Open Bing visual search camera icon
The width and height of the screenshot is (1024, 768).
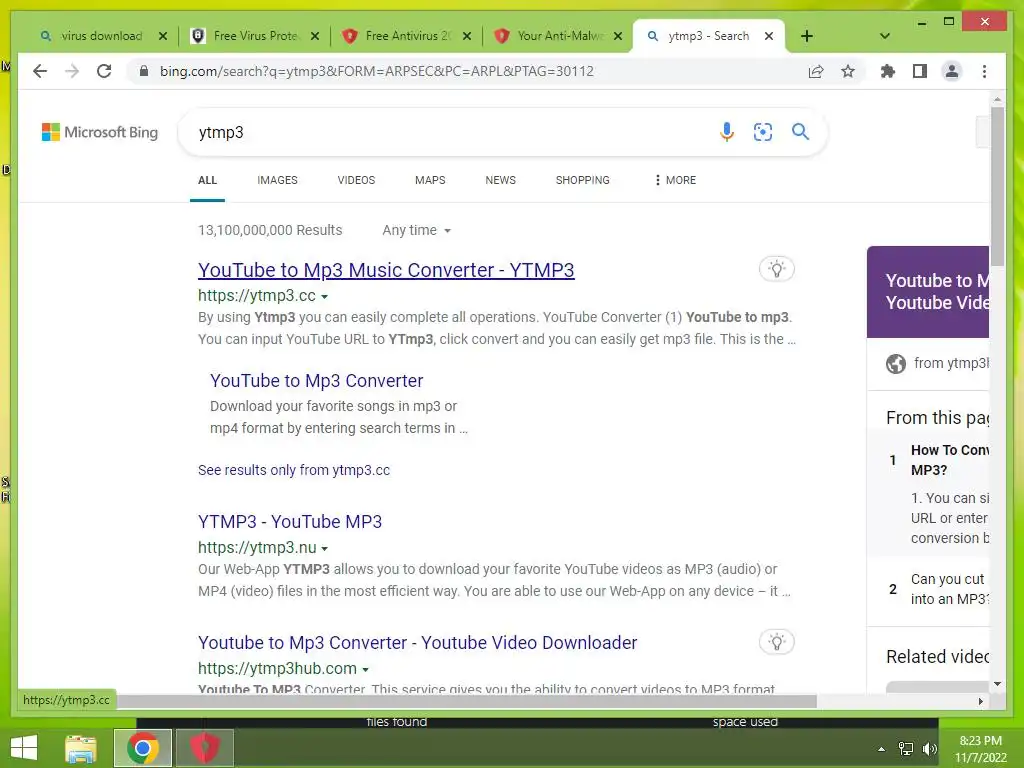click(763, 132)
